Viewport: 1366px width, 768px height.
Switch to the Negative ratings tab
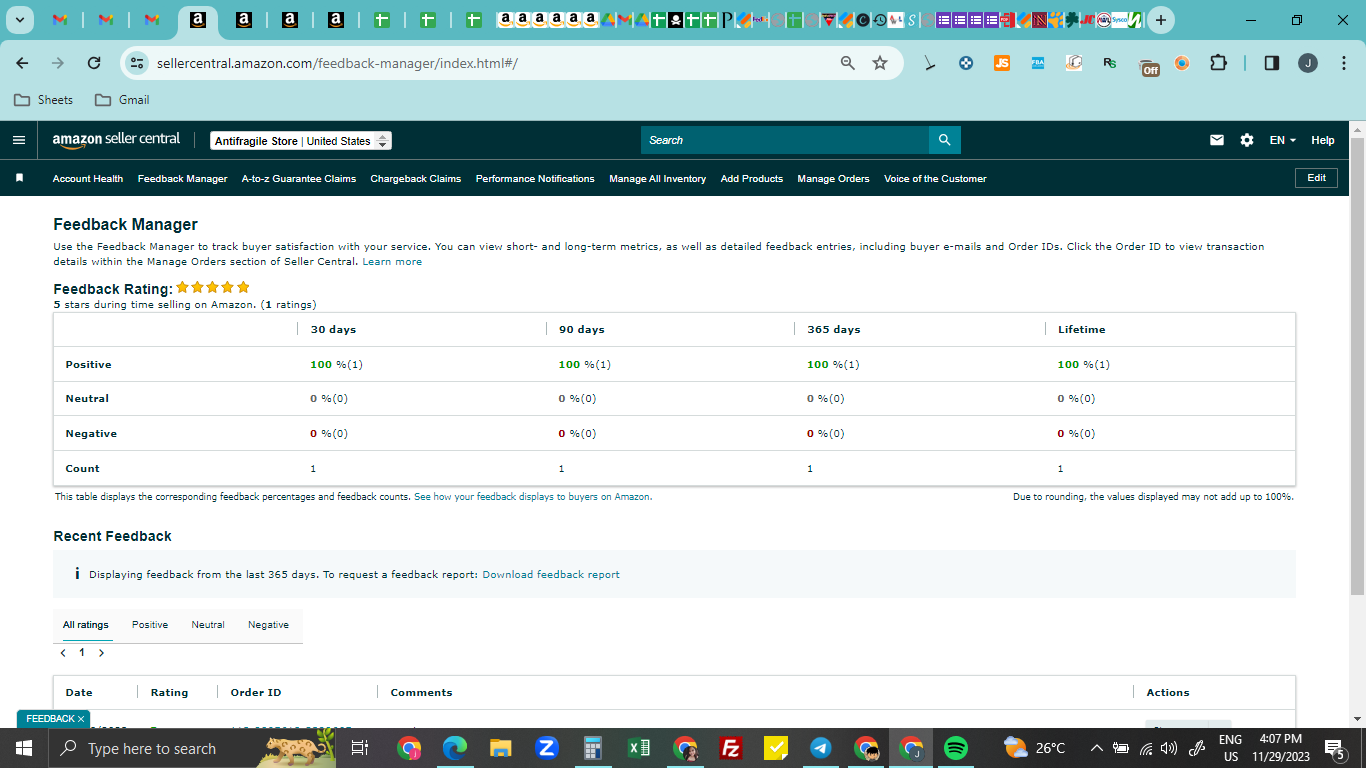268,625
